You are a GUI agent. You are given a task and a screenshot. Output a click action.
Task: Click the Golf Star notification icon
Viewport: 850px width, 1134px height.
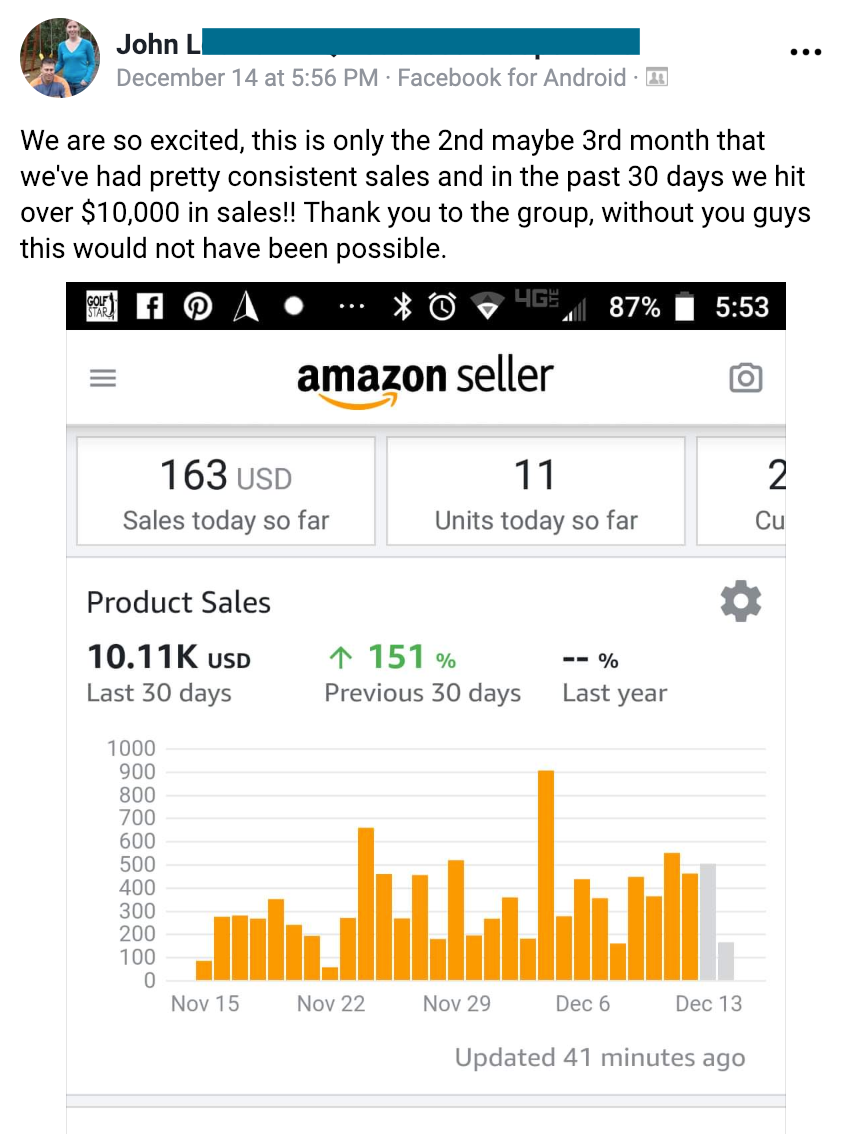(x=102, y=306)
